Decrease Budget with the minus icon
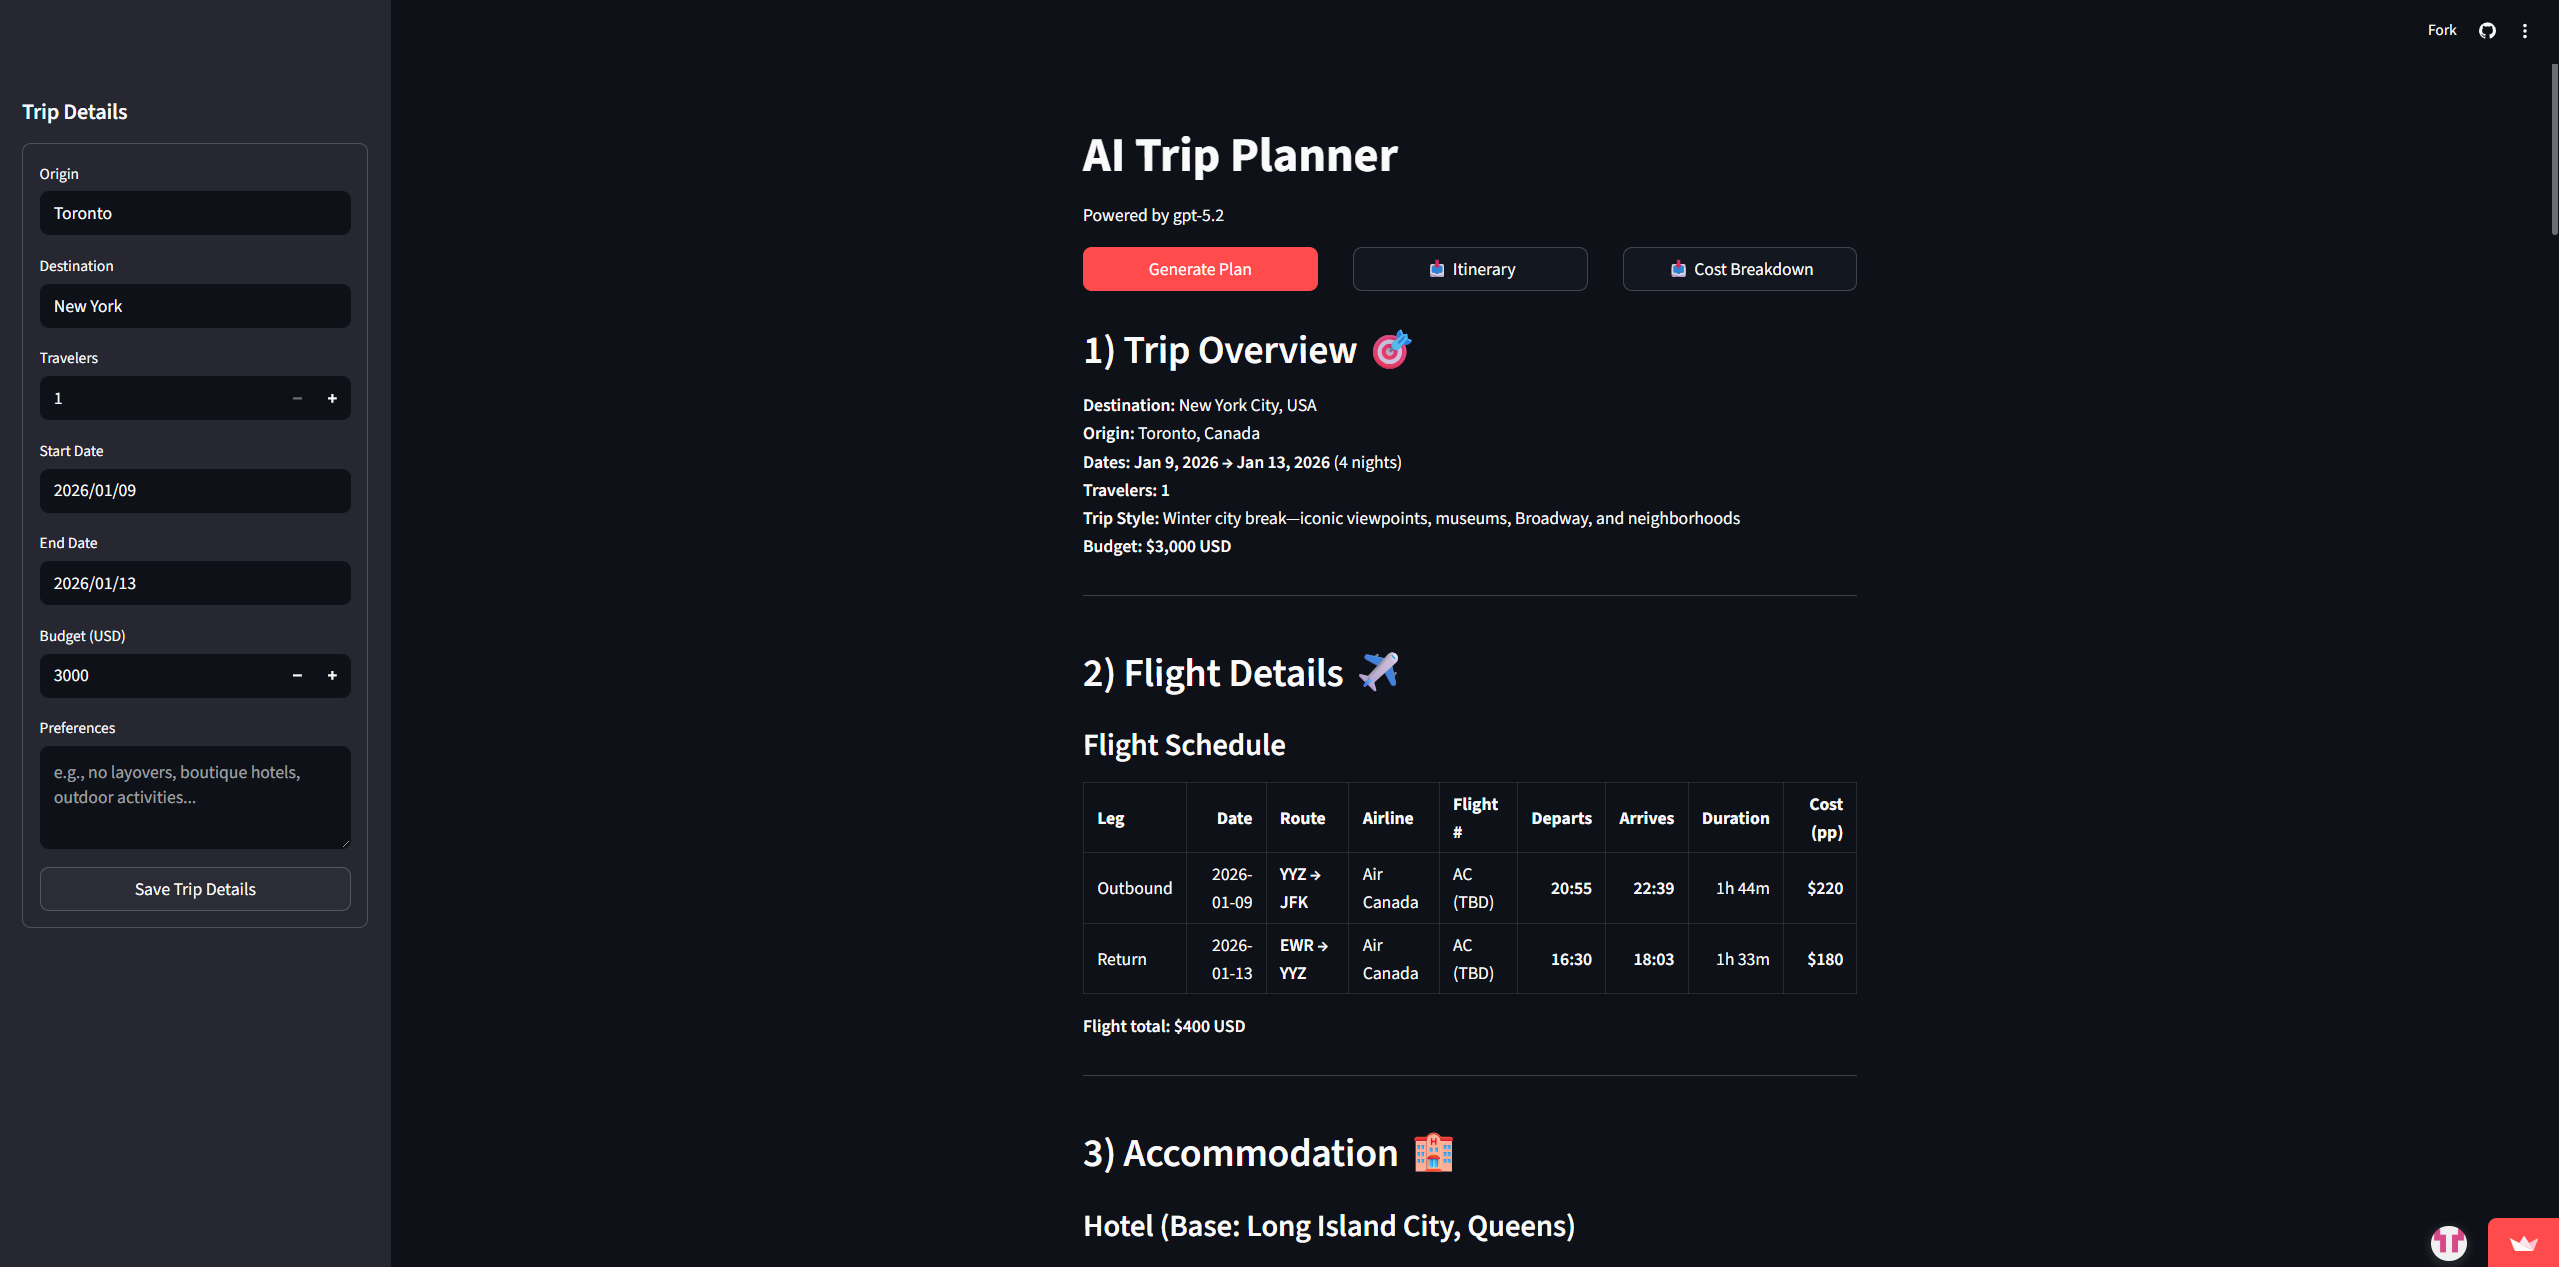Screen dimensions: 2559x1267 click(x=297, y=676)
